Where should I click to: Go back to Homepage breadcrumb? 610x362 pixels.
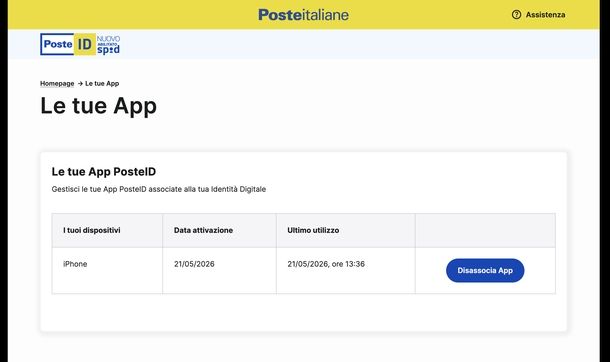coord(57,83)
